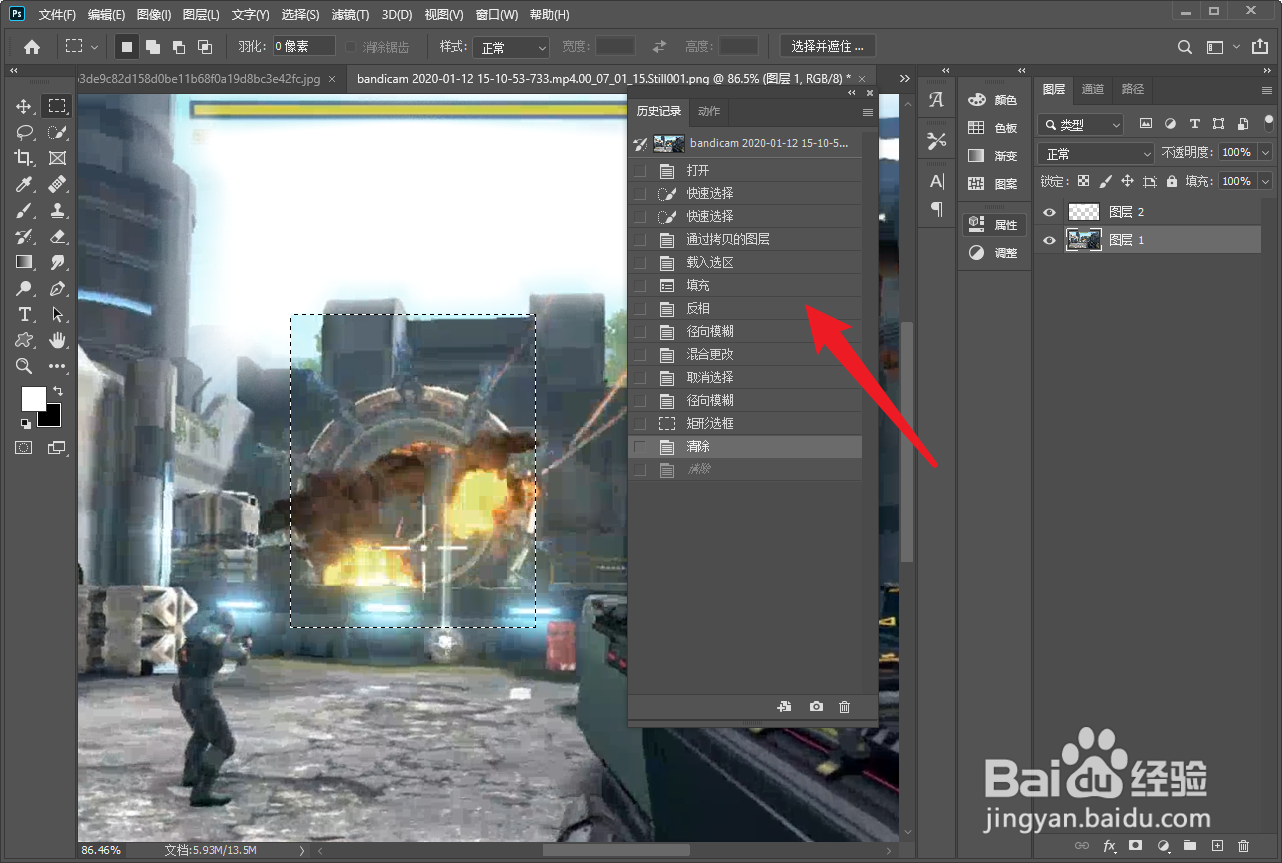Viewport: 1282px width, 863px height.
Task: Select the Zoom tool
Action: [24, 366]
